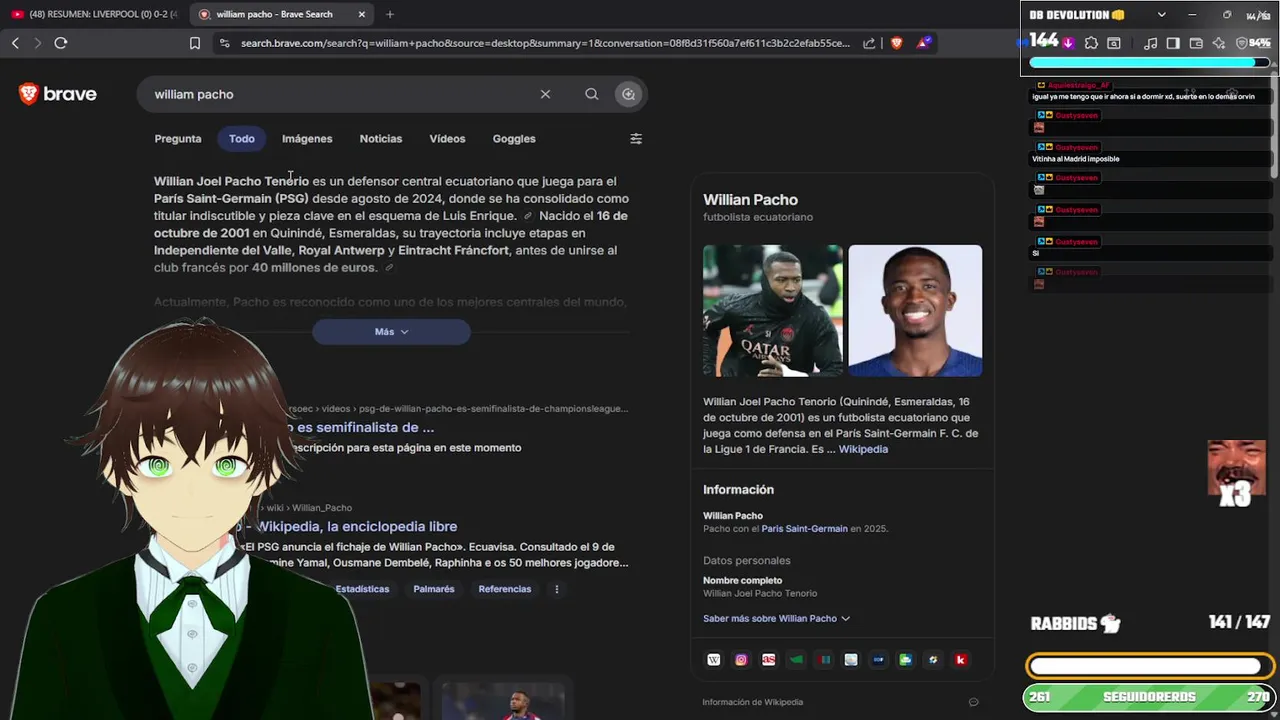
Task: Open the smiling Pacho portrait thumbnail
Action: 915,311
